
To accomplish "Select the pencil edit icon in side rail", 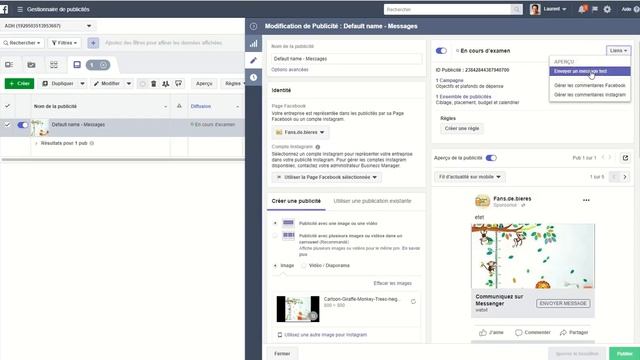I will pos(253,60).
